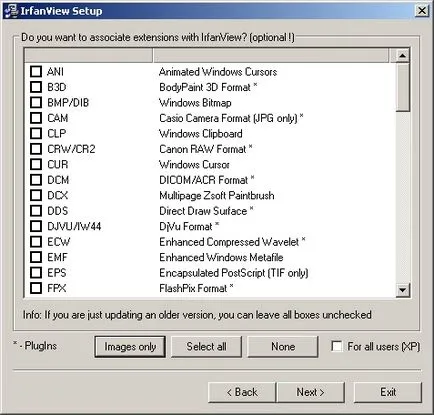Exit the IrfanView setup

point(388,392)
